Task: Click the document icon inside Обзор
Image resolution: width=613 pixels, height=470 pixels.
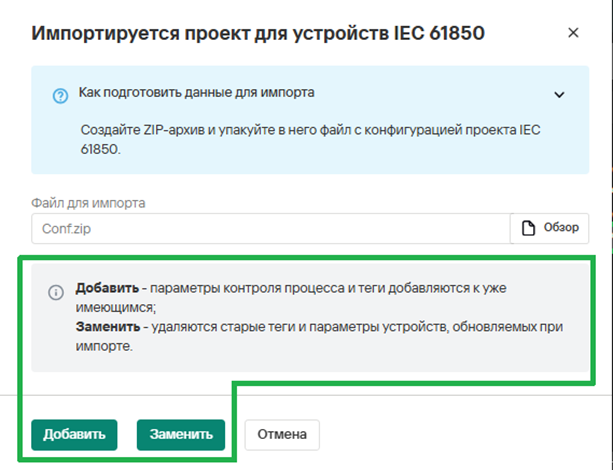Action: (528, 228)
